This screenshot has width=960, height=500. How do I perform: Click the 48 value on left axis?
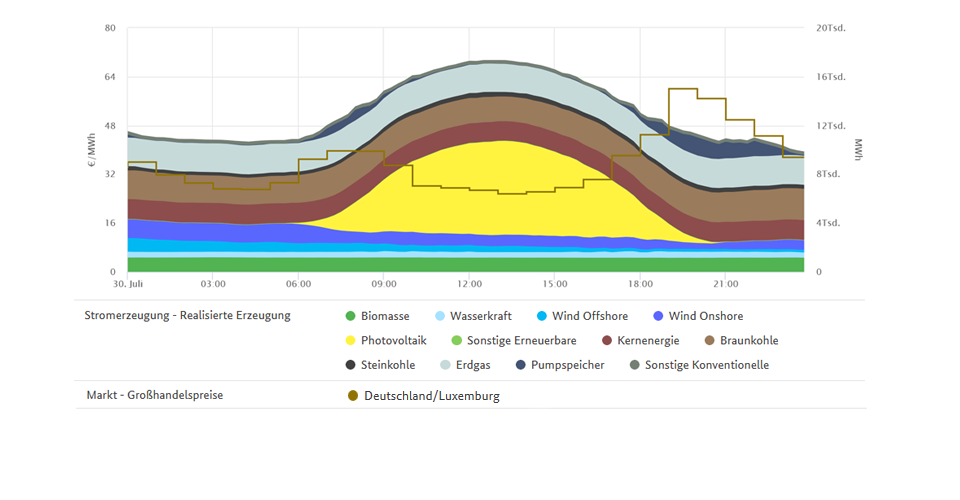point(110,126)
